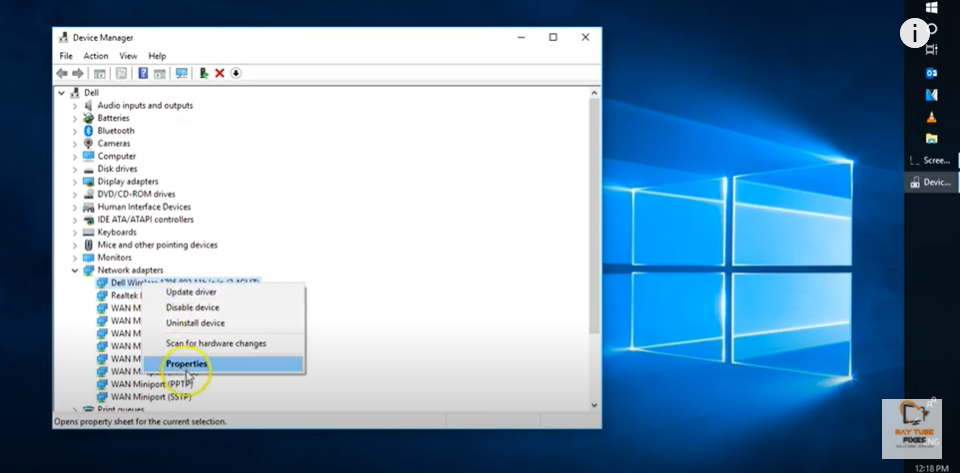Select WAN Miniport (SSTP) in the tree
This screenshot has width=960, height=473.
(x=151, y=397)
